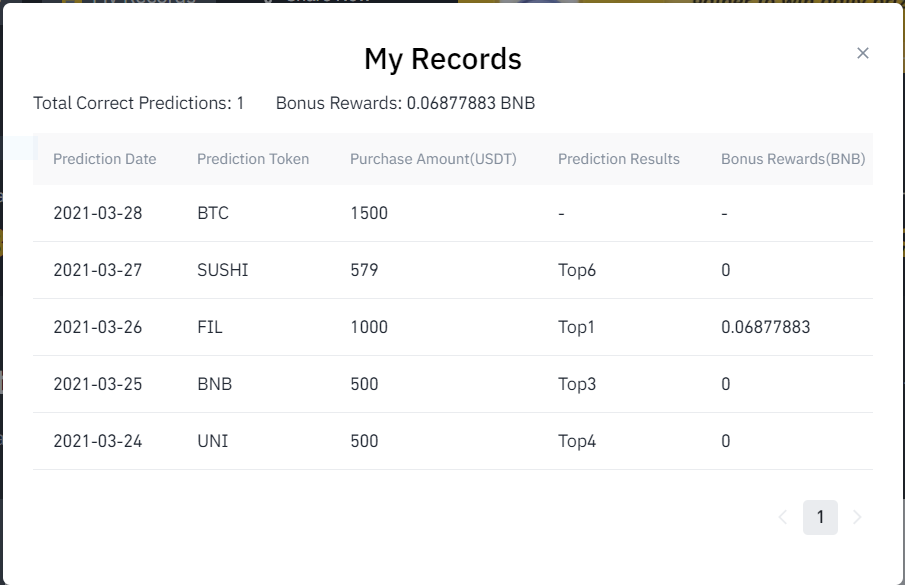
Task: Select the 2021-03-25 BNB record date
Action: (98, 384)
